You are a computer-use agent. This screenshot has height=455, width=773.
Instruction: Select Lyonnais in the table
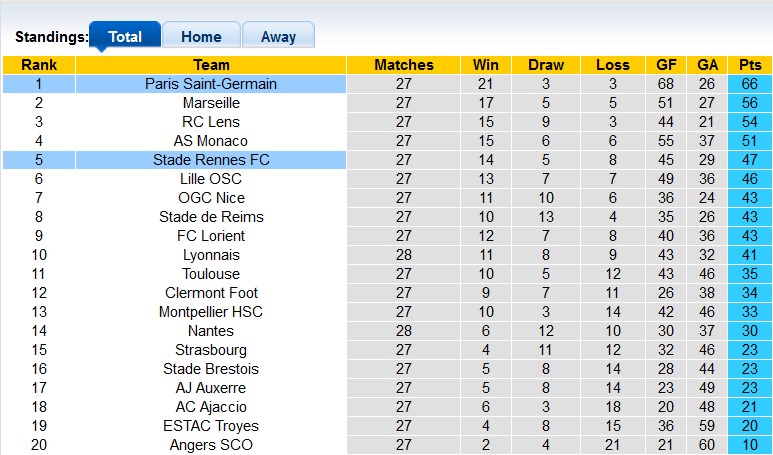[211, 255]
